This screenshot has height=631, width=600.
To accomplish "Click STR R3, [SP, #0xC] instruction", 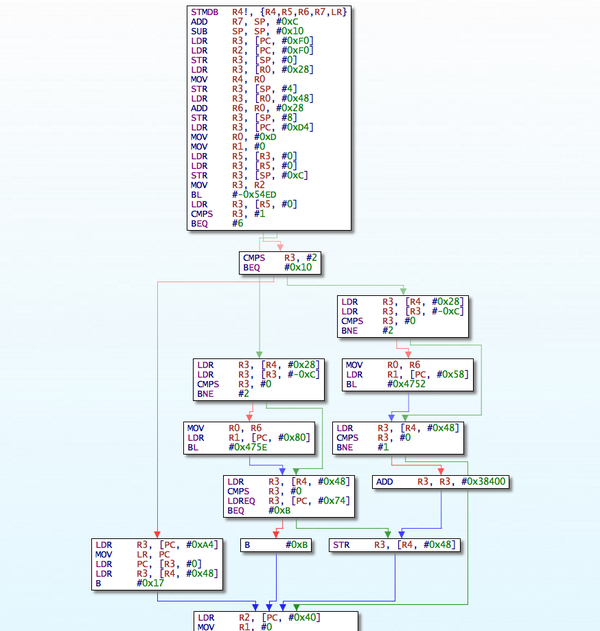I will pos(249,176).
